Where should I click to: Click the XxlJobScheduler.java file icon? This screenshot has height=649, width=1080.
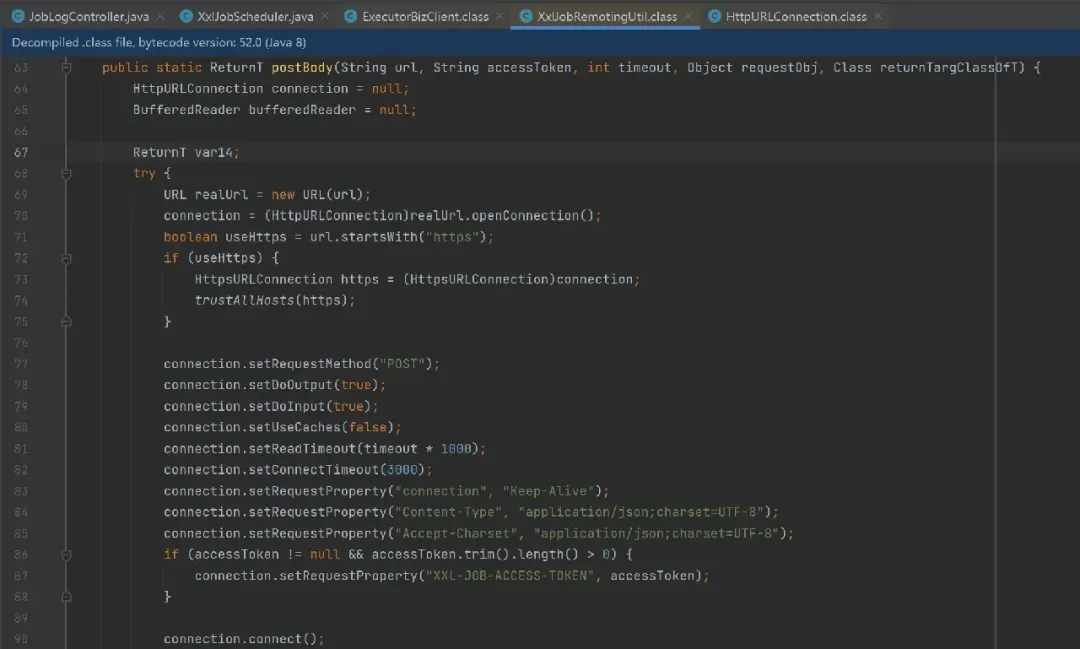pyautogui.click(x=187, y=17)
